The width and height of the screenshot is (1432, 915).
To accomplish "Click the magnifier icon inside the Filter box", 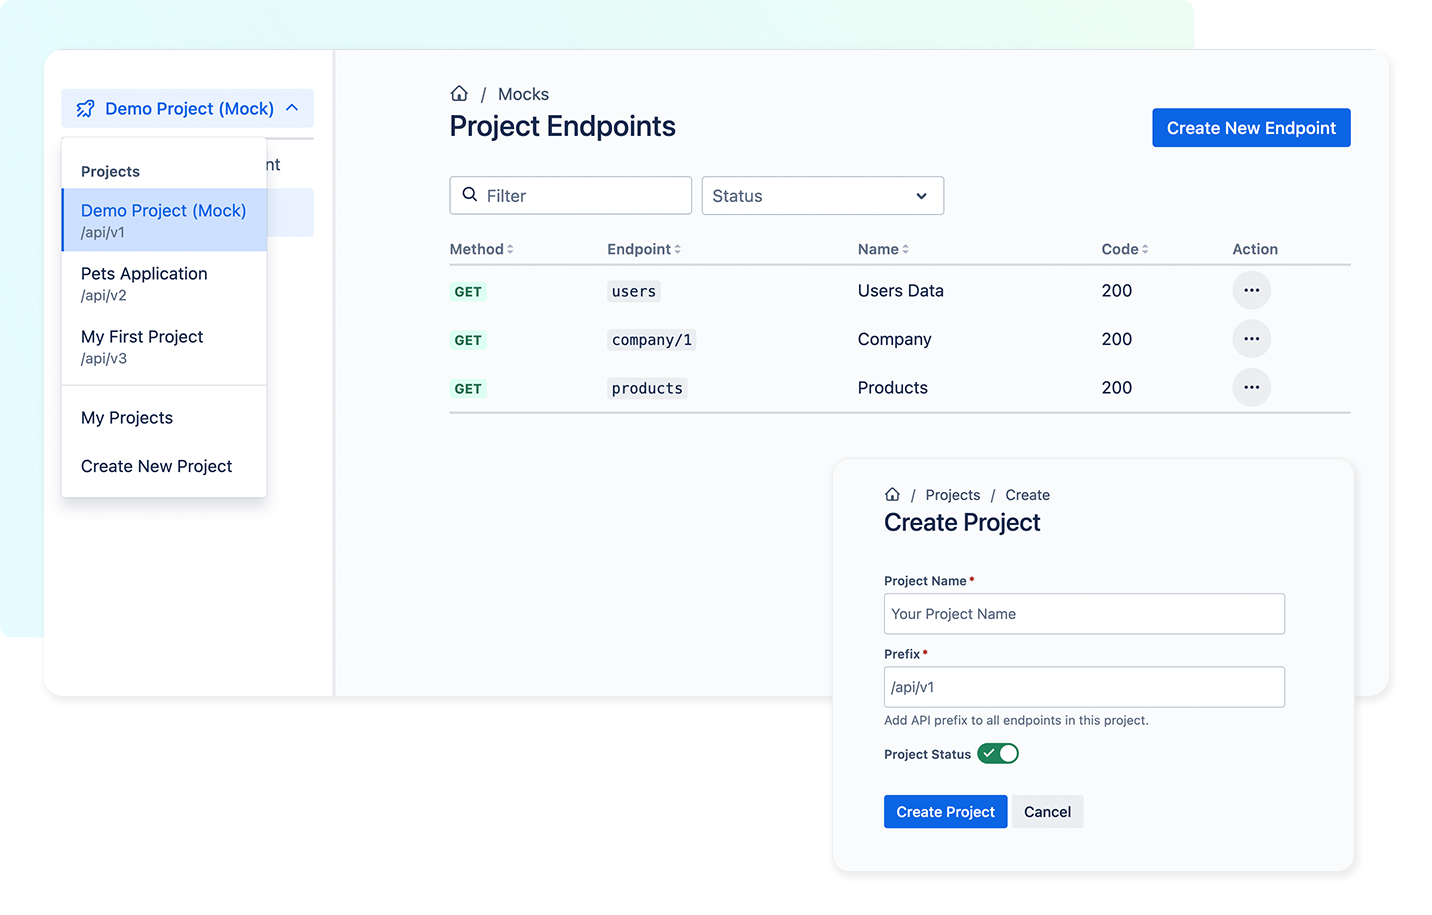I will tap(470, 195).
